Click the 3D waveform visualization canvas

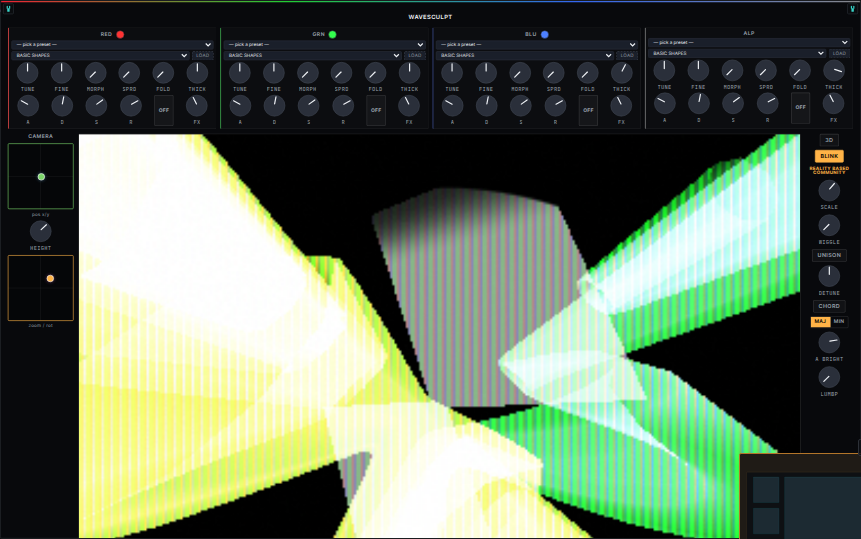coord(439,336)
